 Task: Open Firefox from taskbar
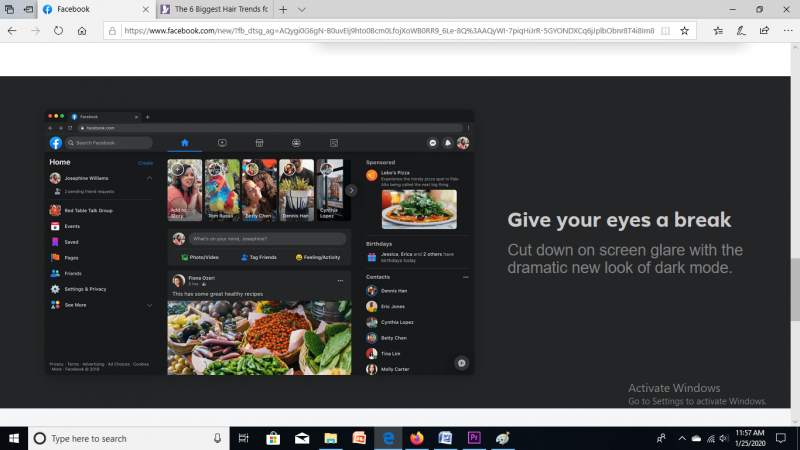pos(417,438)
